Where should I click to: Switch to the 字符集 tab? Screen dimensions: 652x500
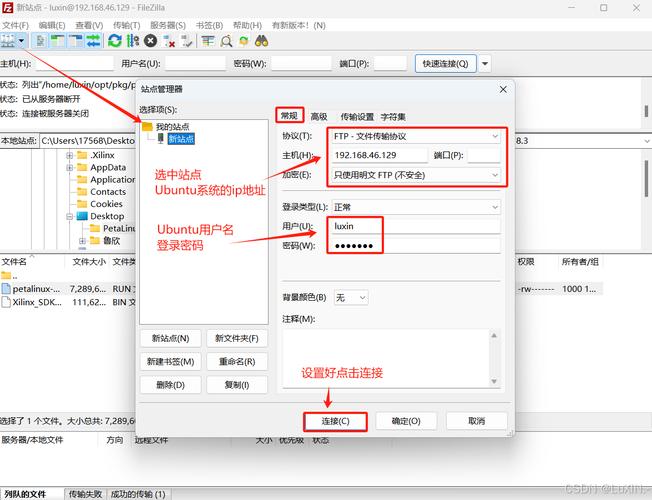pyautogui.click(x=393, y=117)
